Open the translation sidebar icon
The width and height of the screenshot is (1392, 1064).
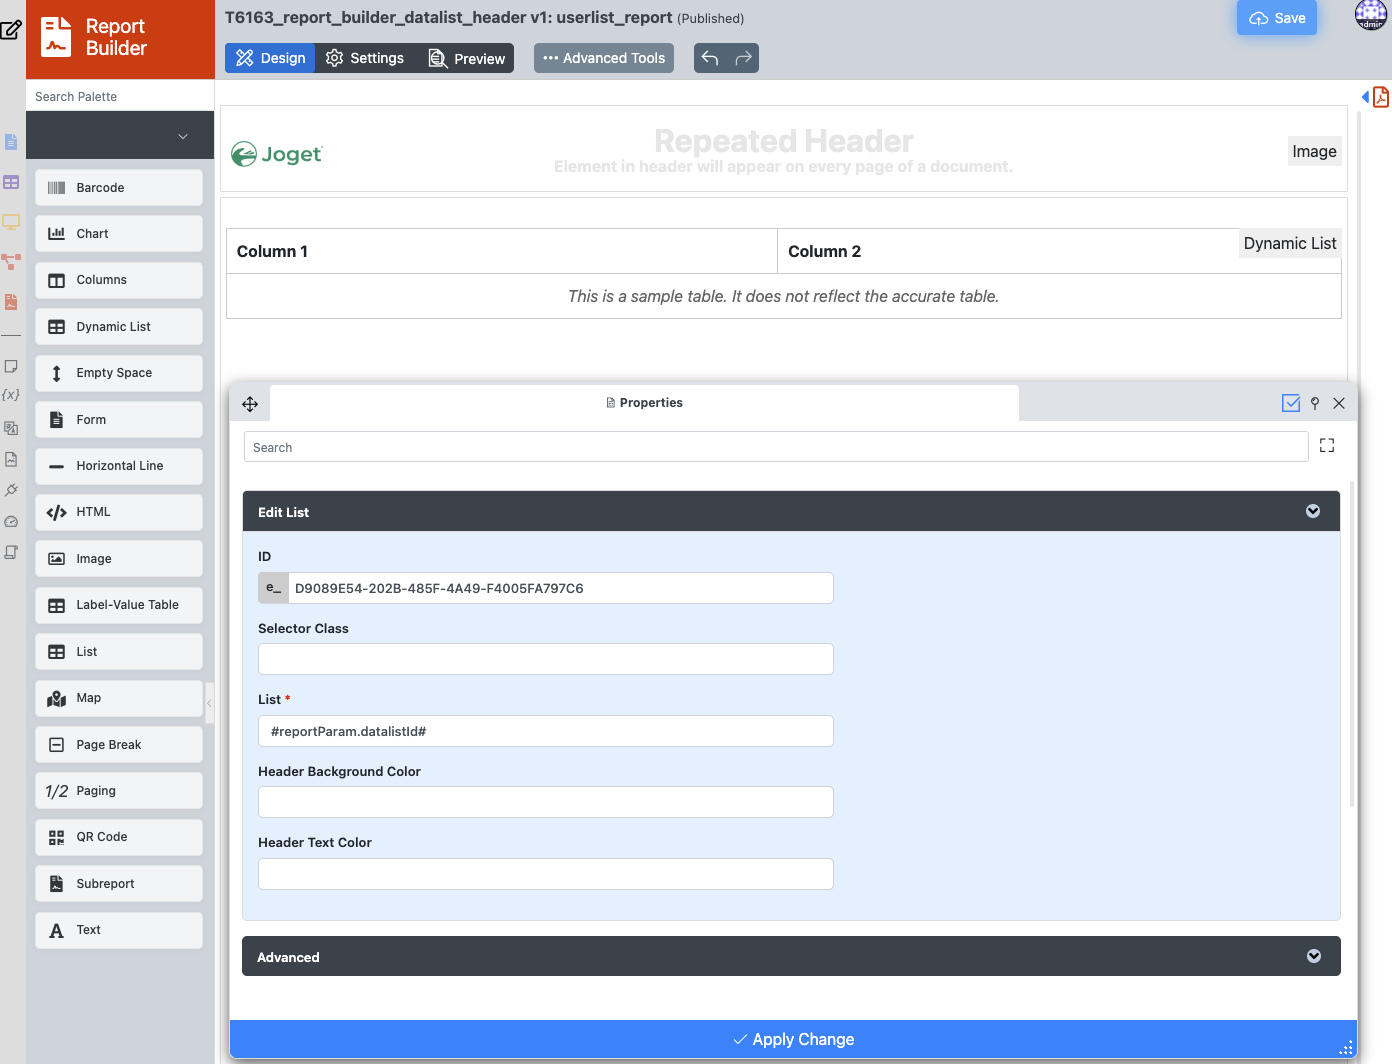click(11, 428)
